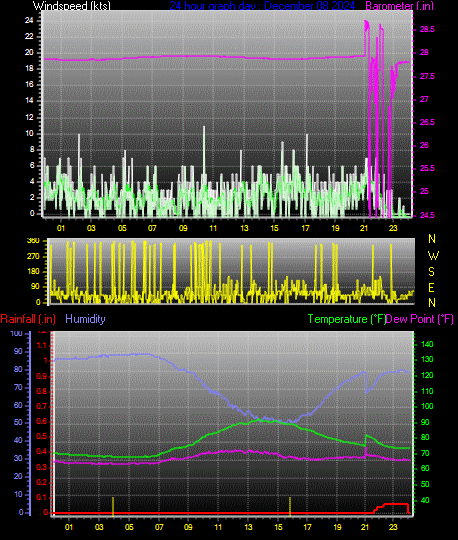
Task: Click the '180' wind direction scale value
Action: coord(33,271)
